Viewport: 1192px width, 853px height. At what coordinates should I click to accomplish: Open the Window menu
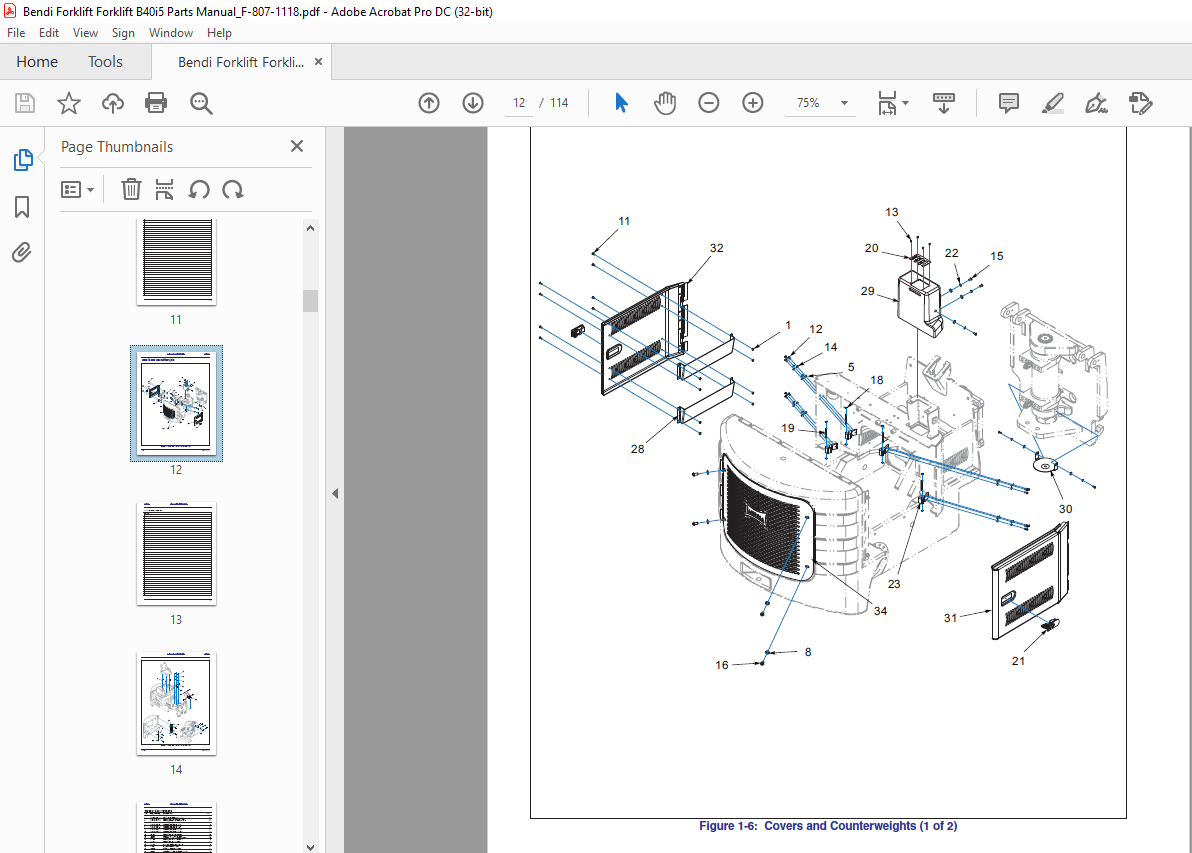[x=171, y=33]
